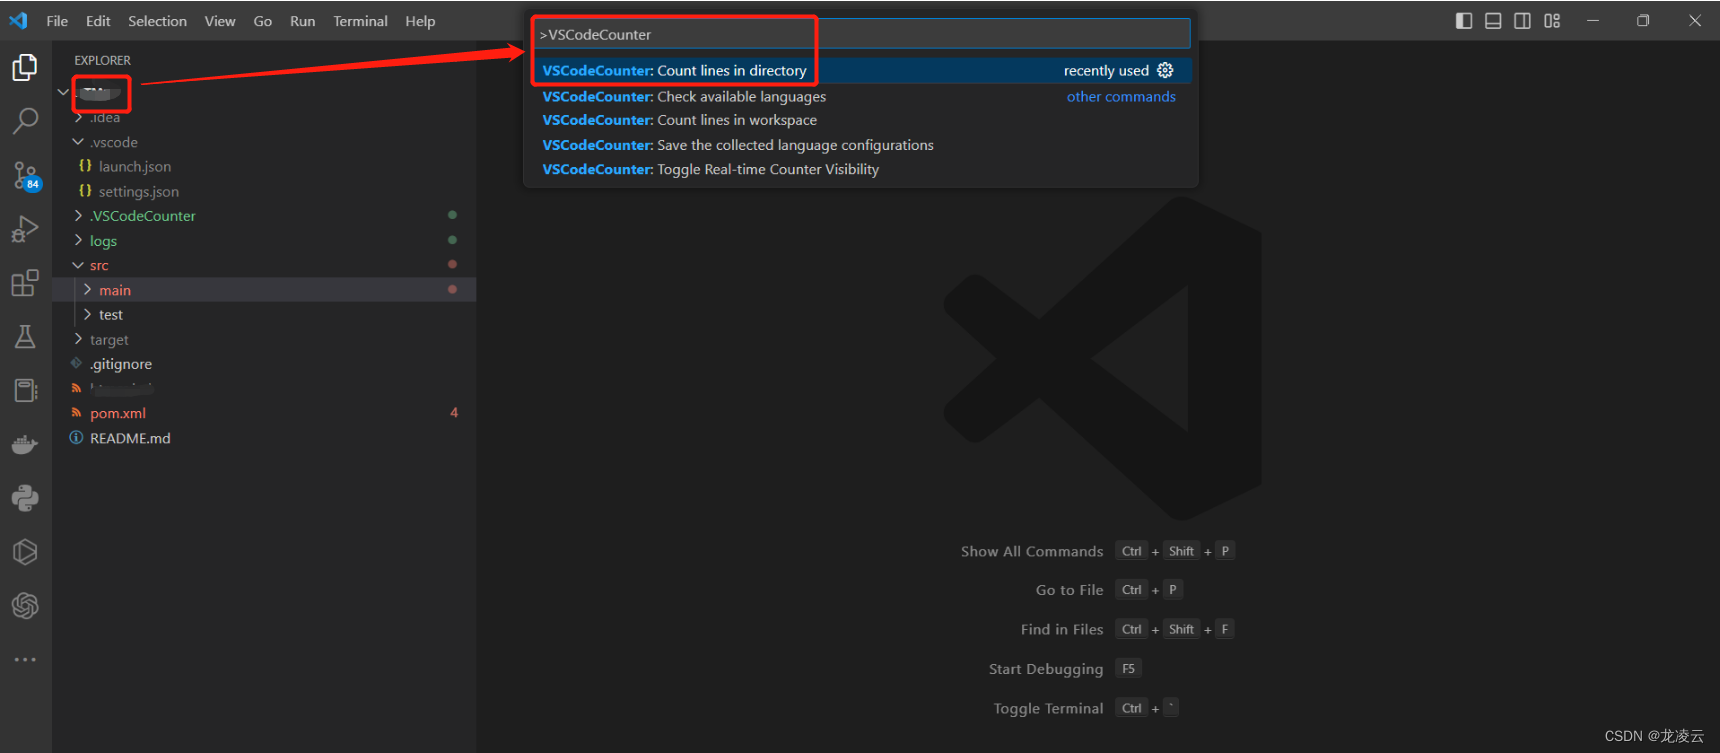This screenshot has width=1720, height=753.
Task: Open the Help menu
Action: (x=420, y=21)
